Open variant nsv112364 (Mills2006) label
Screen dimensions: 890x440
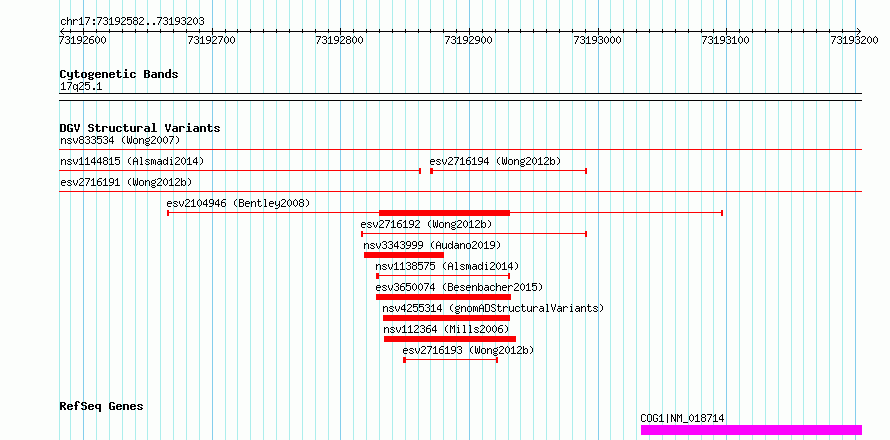[x=446, y=329]
